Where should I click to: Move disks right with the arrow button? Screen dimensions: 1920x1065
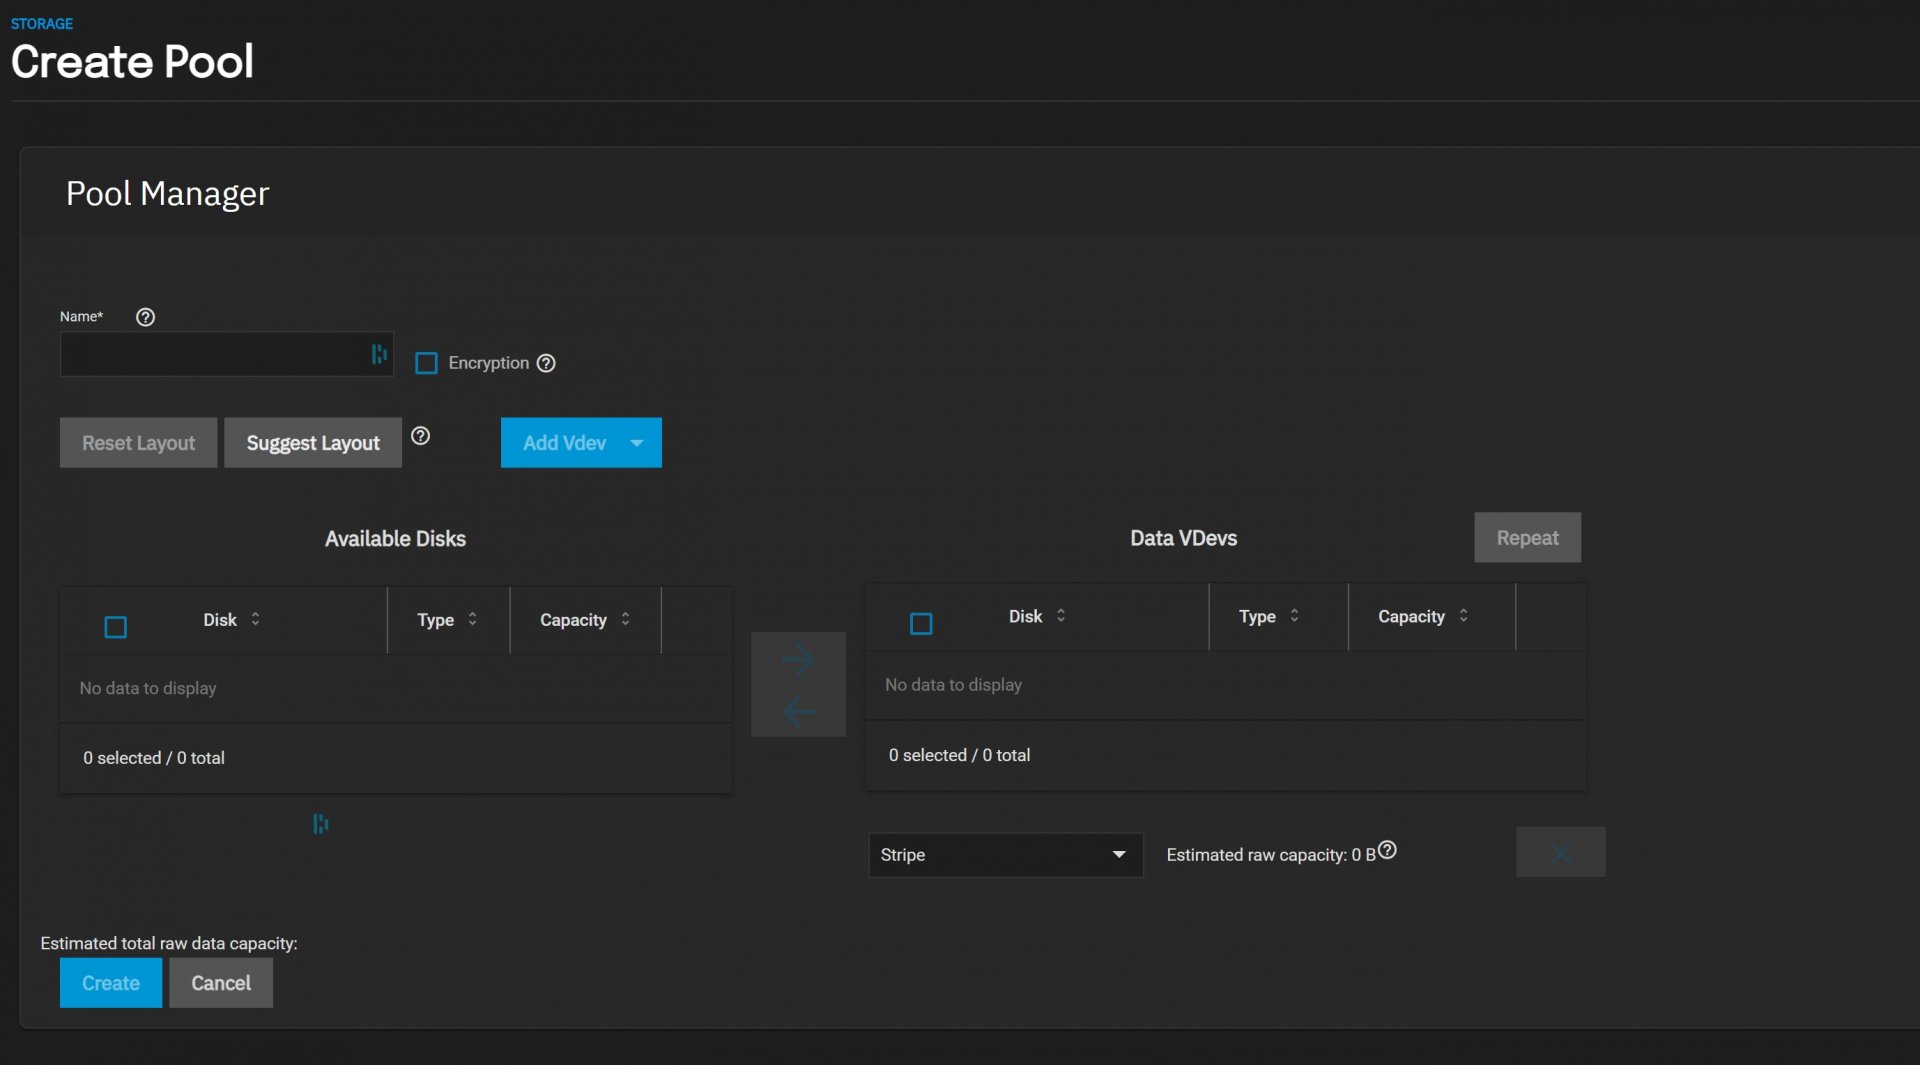[x=798, y=659]
